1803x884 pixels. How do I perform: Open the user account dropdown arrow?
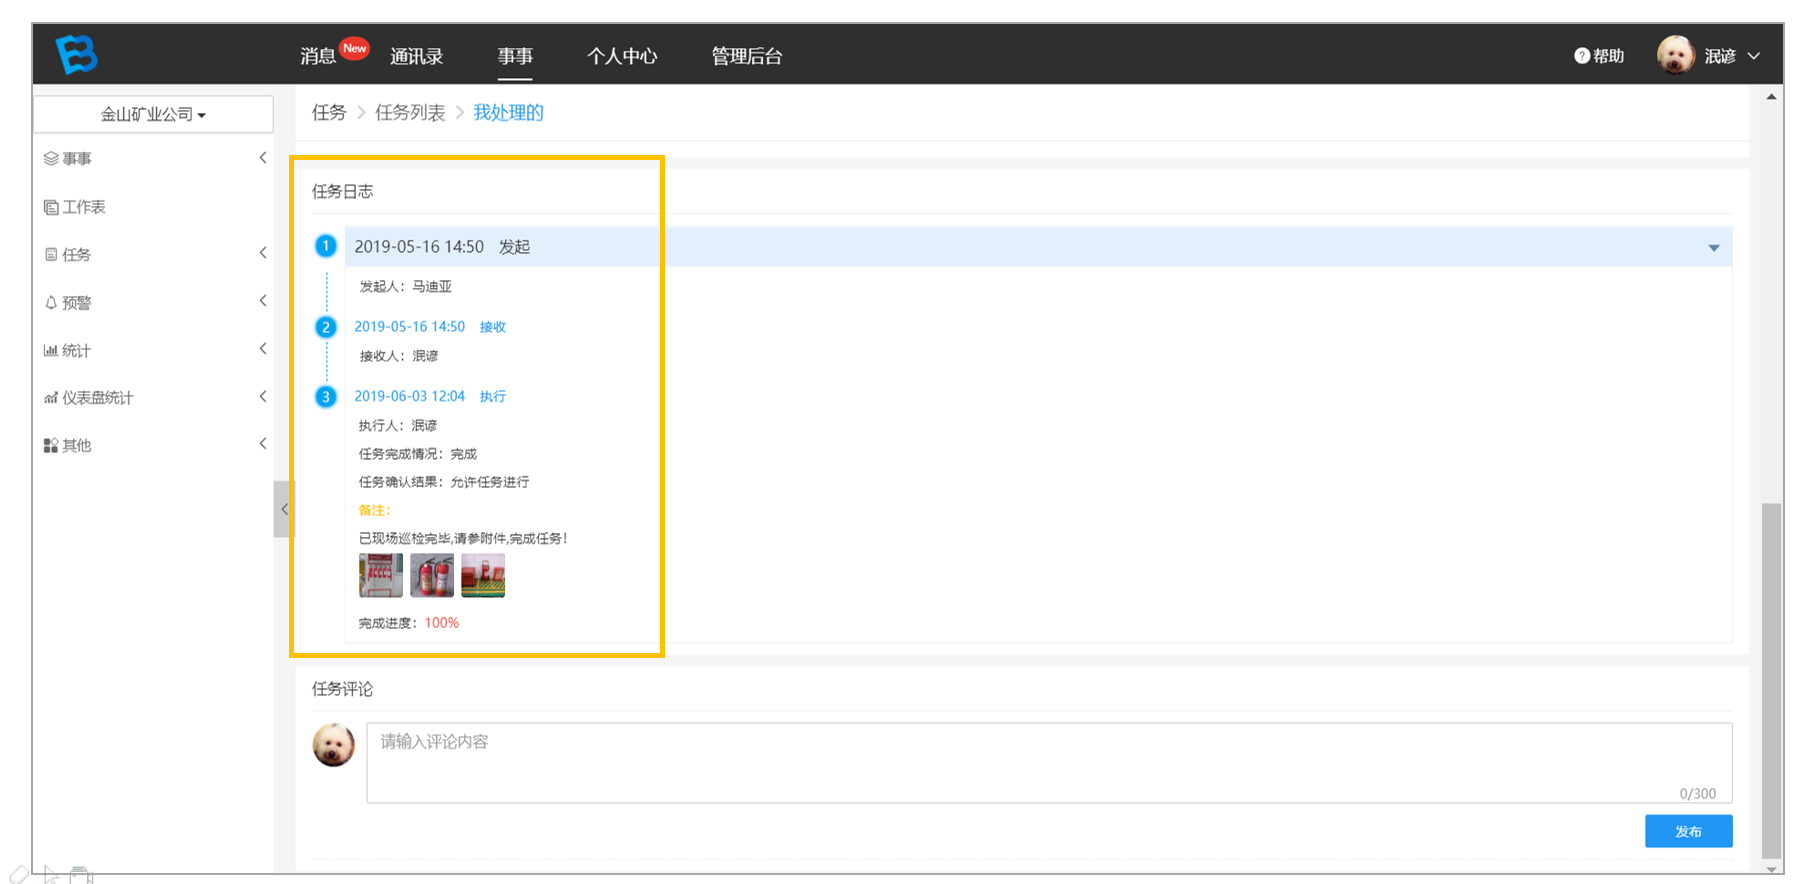[1753, 56]
